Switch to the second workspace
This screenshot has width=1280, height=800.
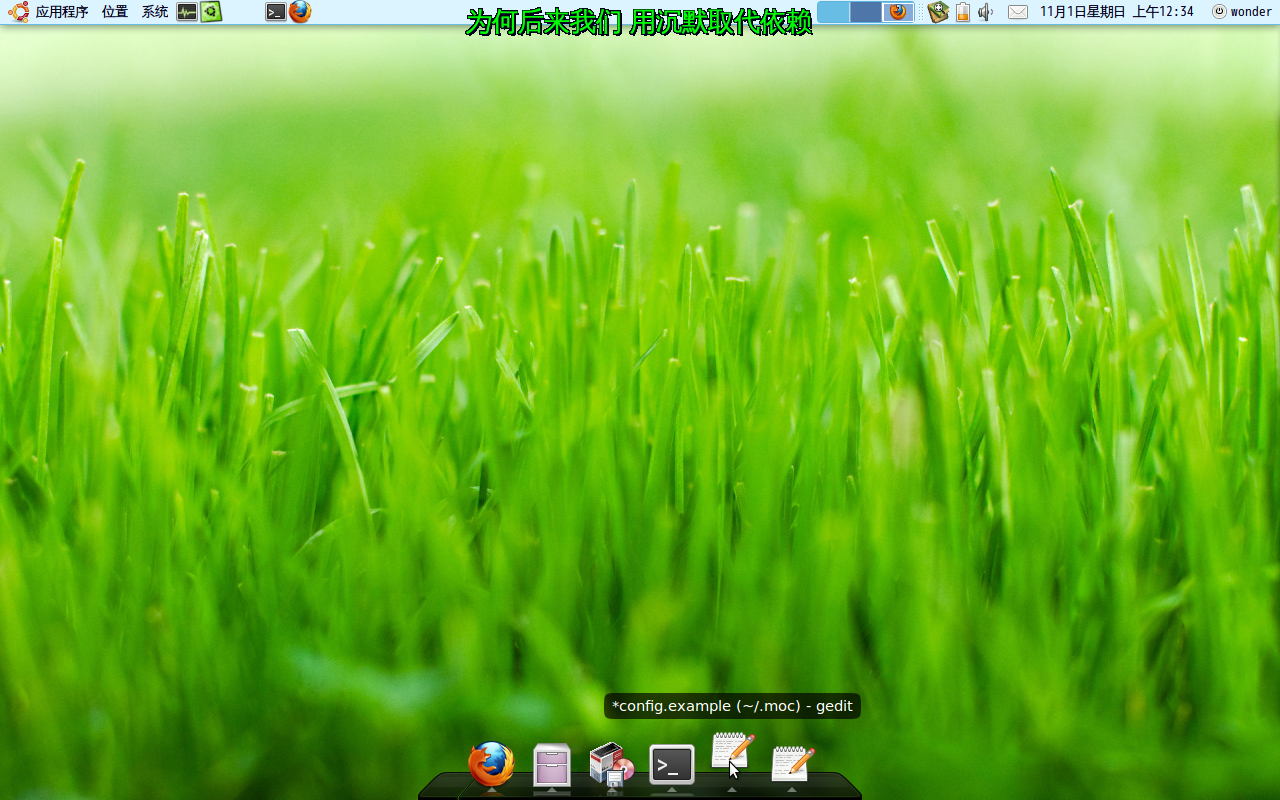[866, 12]
